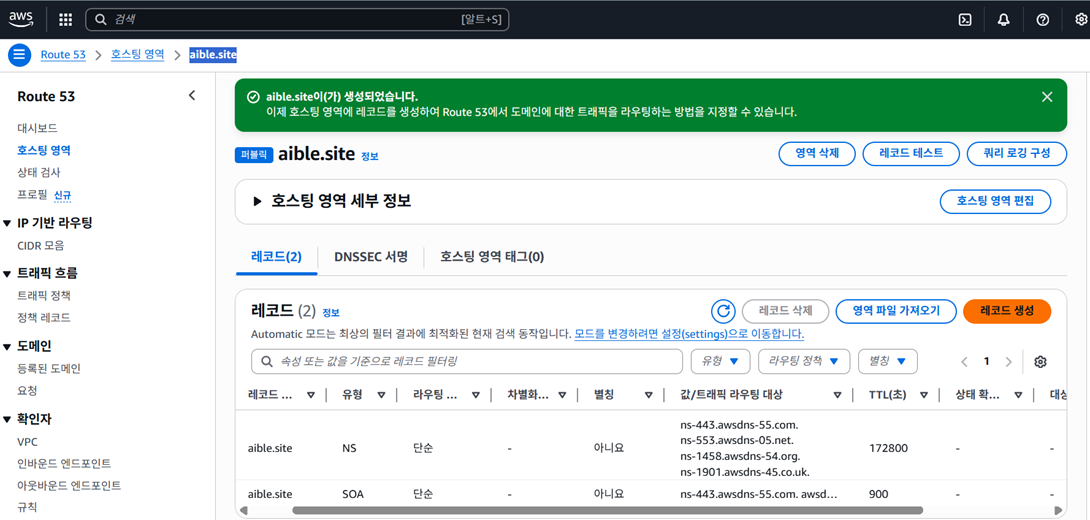Open 인바운드 엔드포인트 in the sidebar
This screenshot has height=520, width=1090.
tap(64, 463)
